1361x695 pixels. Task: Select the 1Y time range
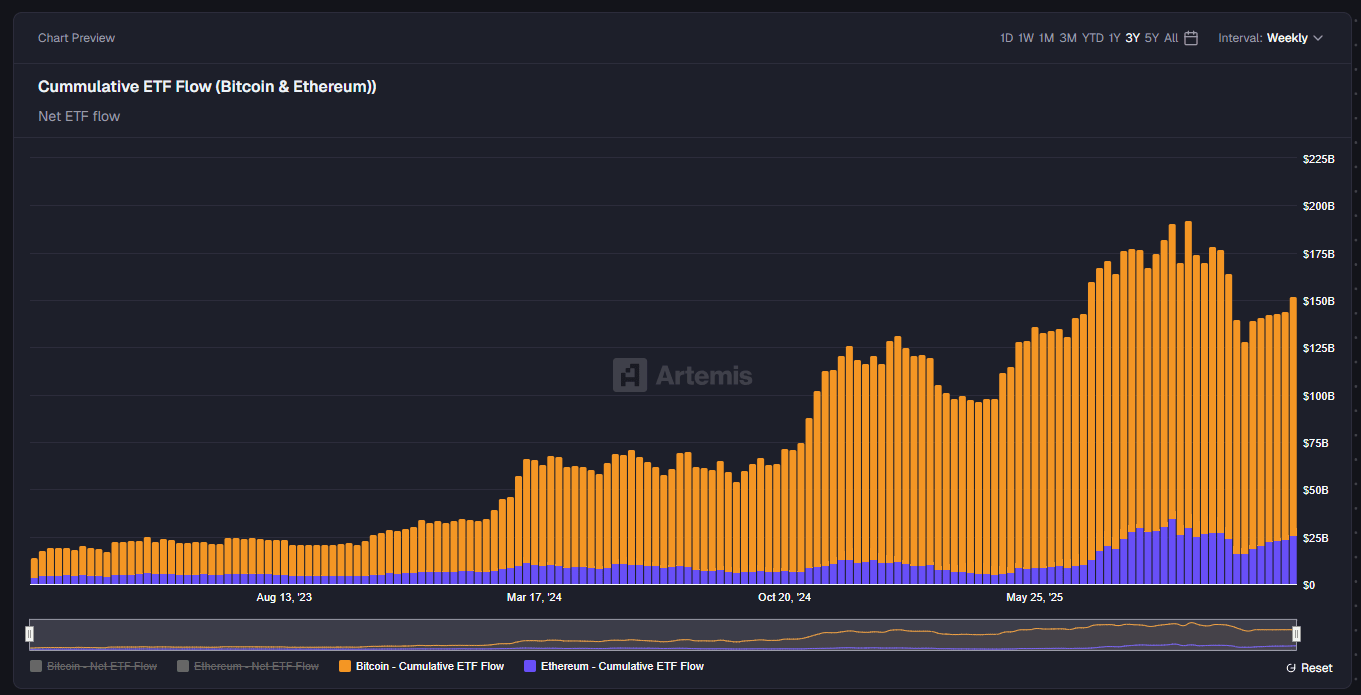coord(1114,38)
